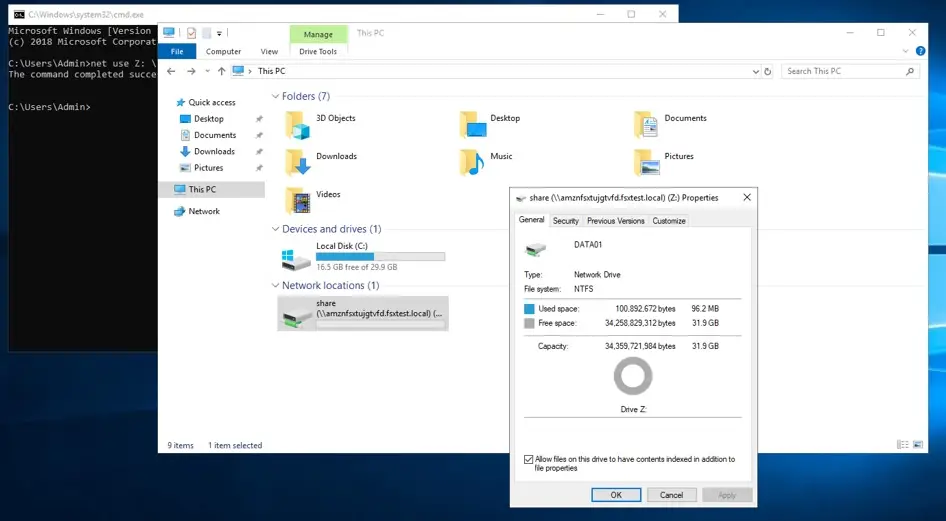Open the address bar history dropdown
Image resolution: width=946 pixels, height=521 pixels.
point(755,71)
